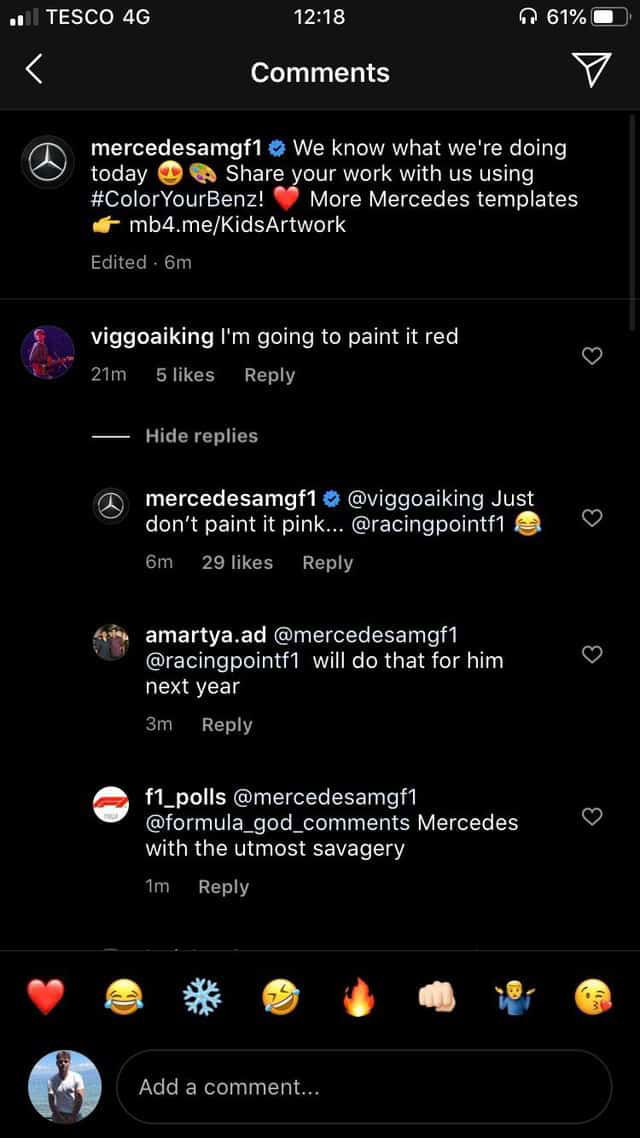Screen dimensions: 640x1138
Task: Go back using the back arrow
Action: click(34, 69)
